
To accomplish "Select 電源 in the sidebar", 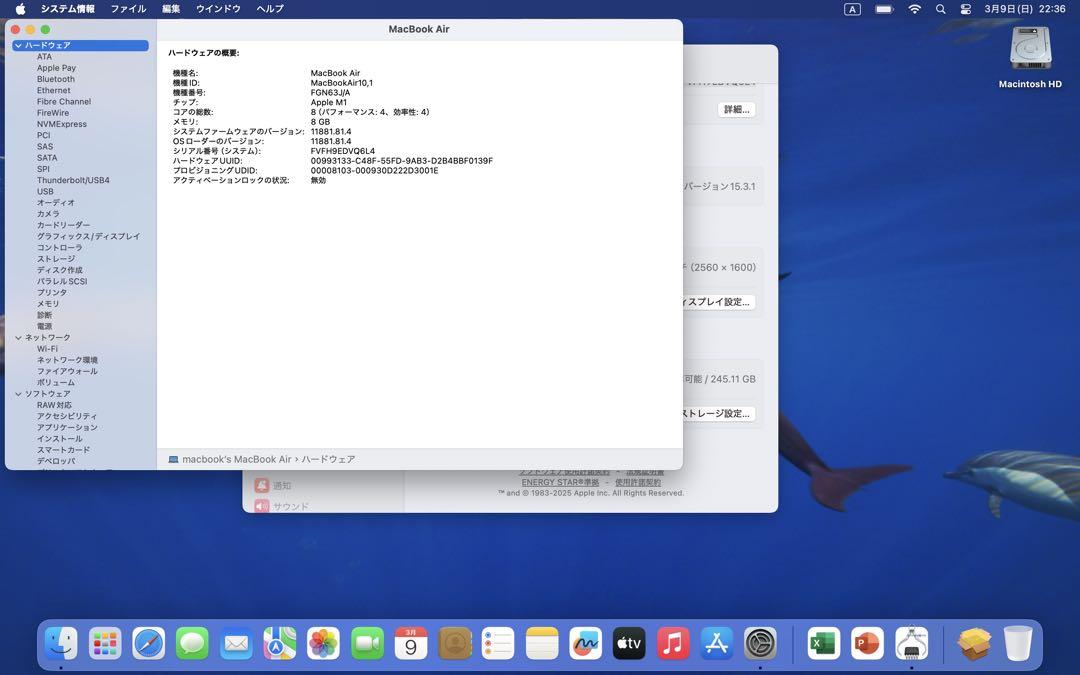I will click(45, 326).
